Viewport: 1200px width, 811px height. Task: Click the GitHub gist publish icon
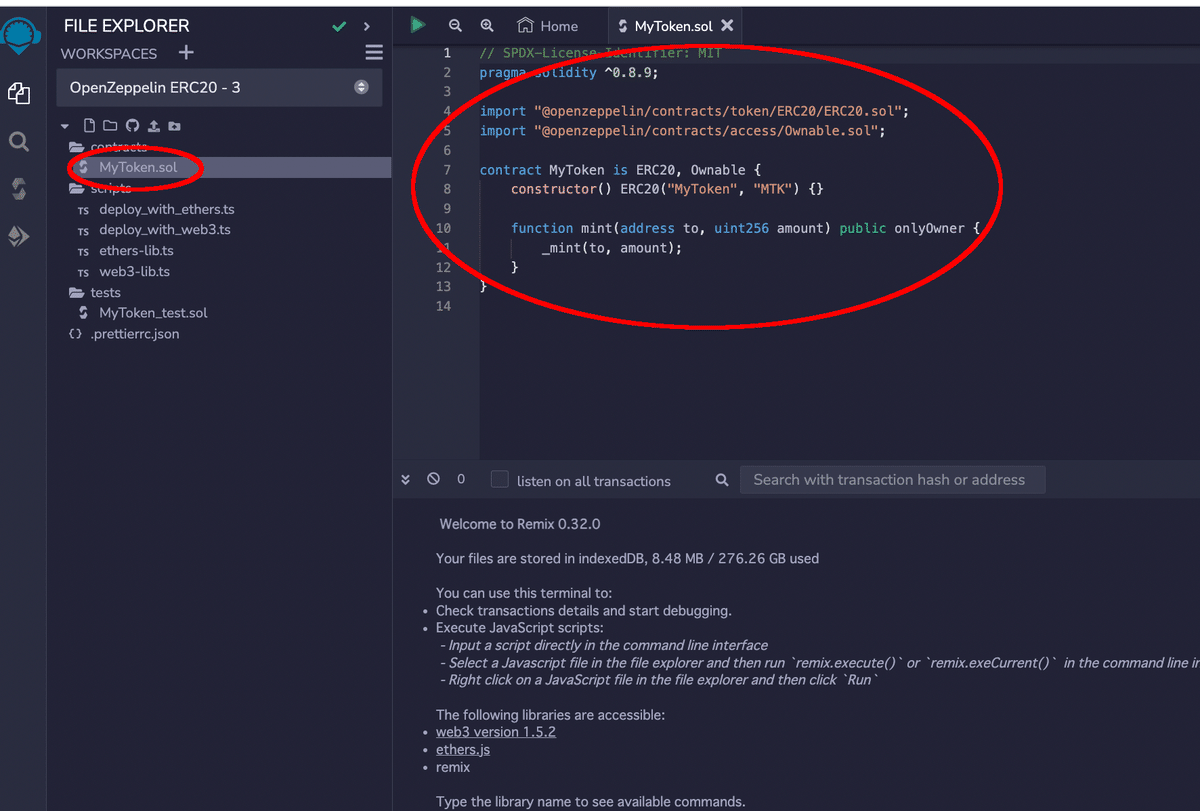pyautogui.click(x=132, y=126)
